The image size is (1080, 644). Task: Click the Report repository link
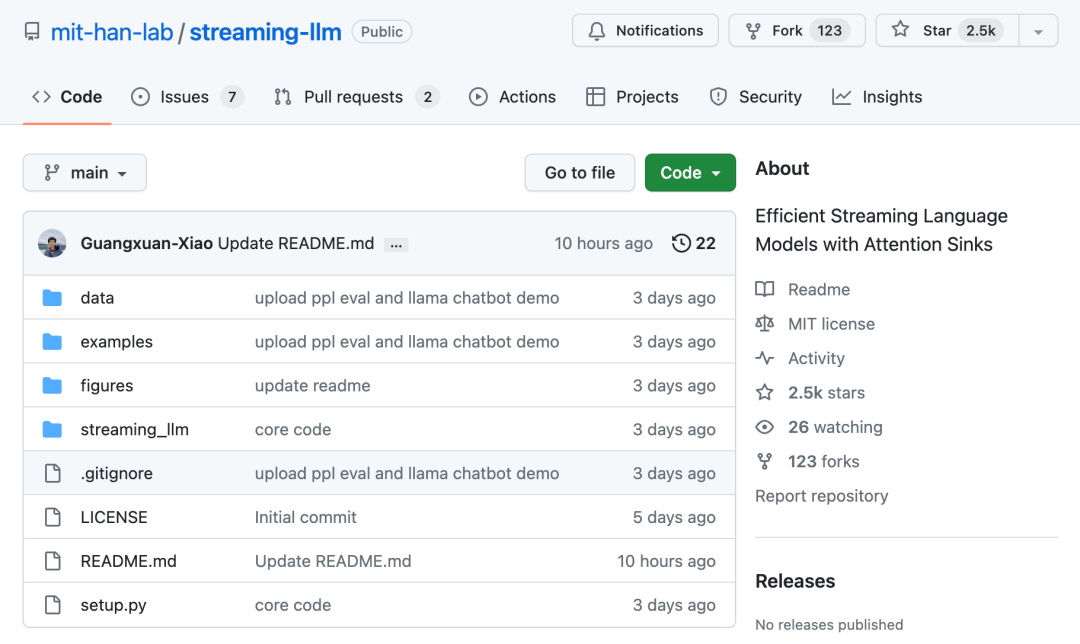[821, 495]
